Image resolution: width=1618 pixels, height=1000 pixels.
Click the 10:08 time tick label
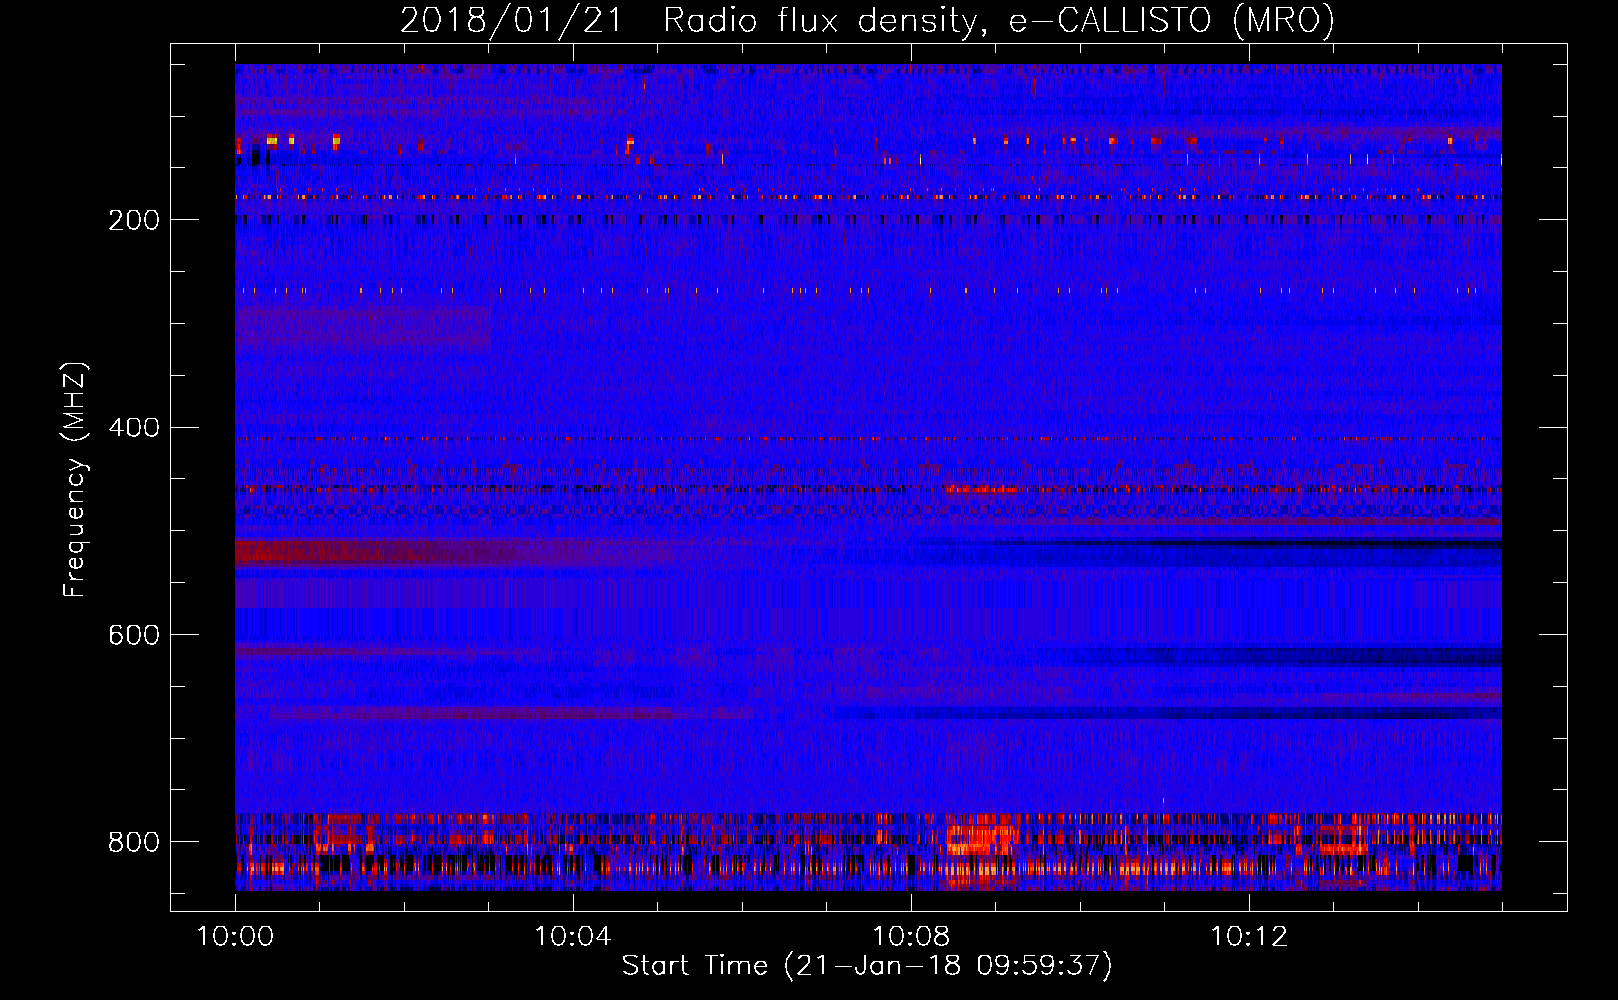pos(911,937)
